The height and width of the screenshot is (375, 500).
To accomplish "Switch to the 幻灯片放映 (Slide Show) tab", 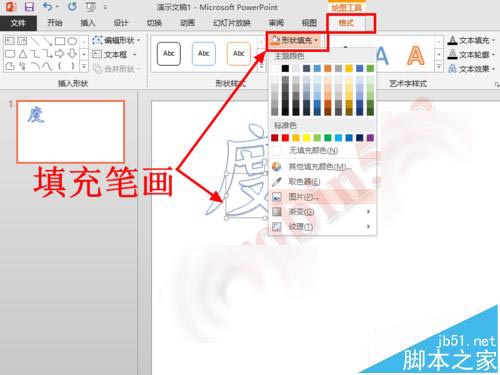I will pyautogui.click(x=232, y=23).
